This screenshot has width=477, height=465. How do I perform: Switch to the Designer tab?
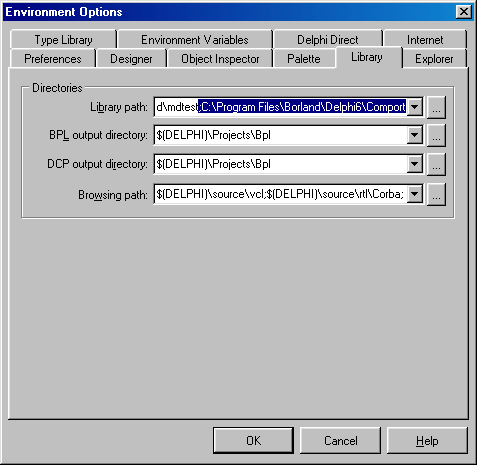click(x=131, y=59)
